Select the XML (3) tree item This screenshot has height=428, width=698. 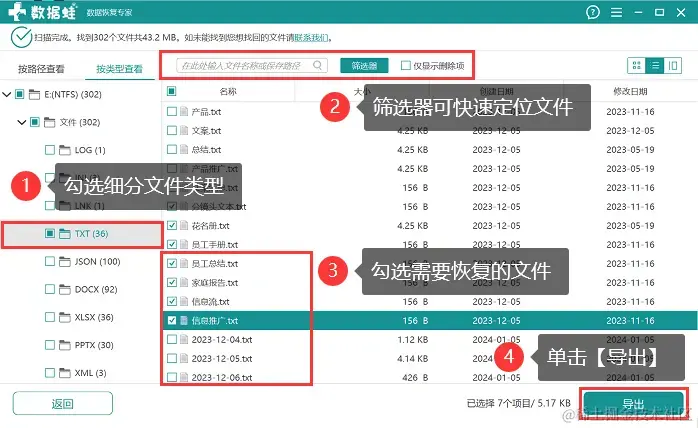pyautogui.click(x=90, y=373)
